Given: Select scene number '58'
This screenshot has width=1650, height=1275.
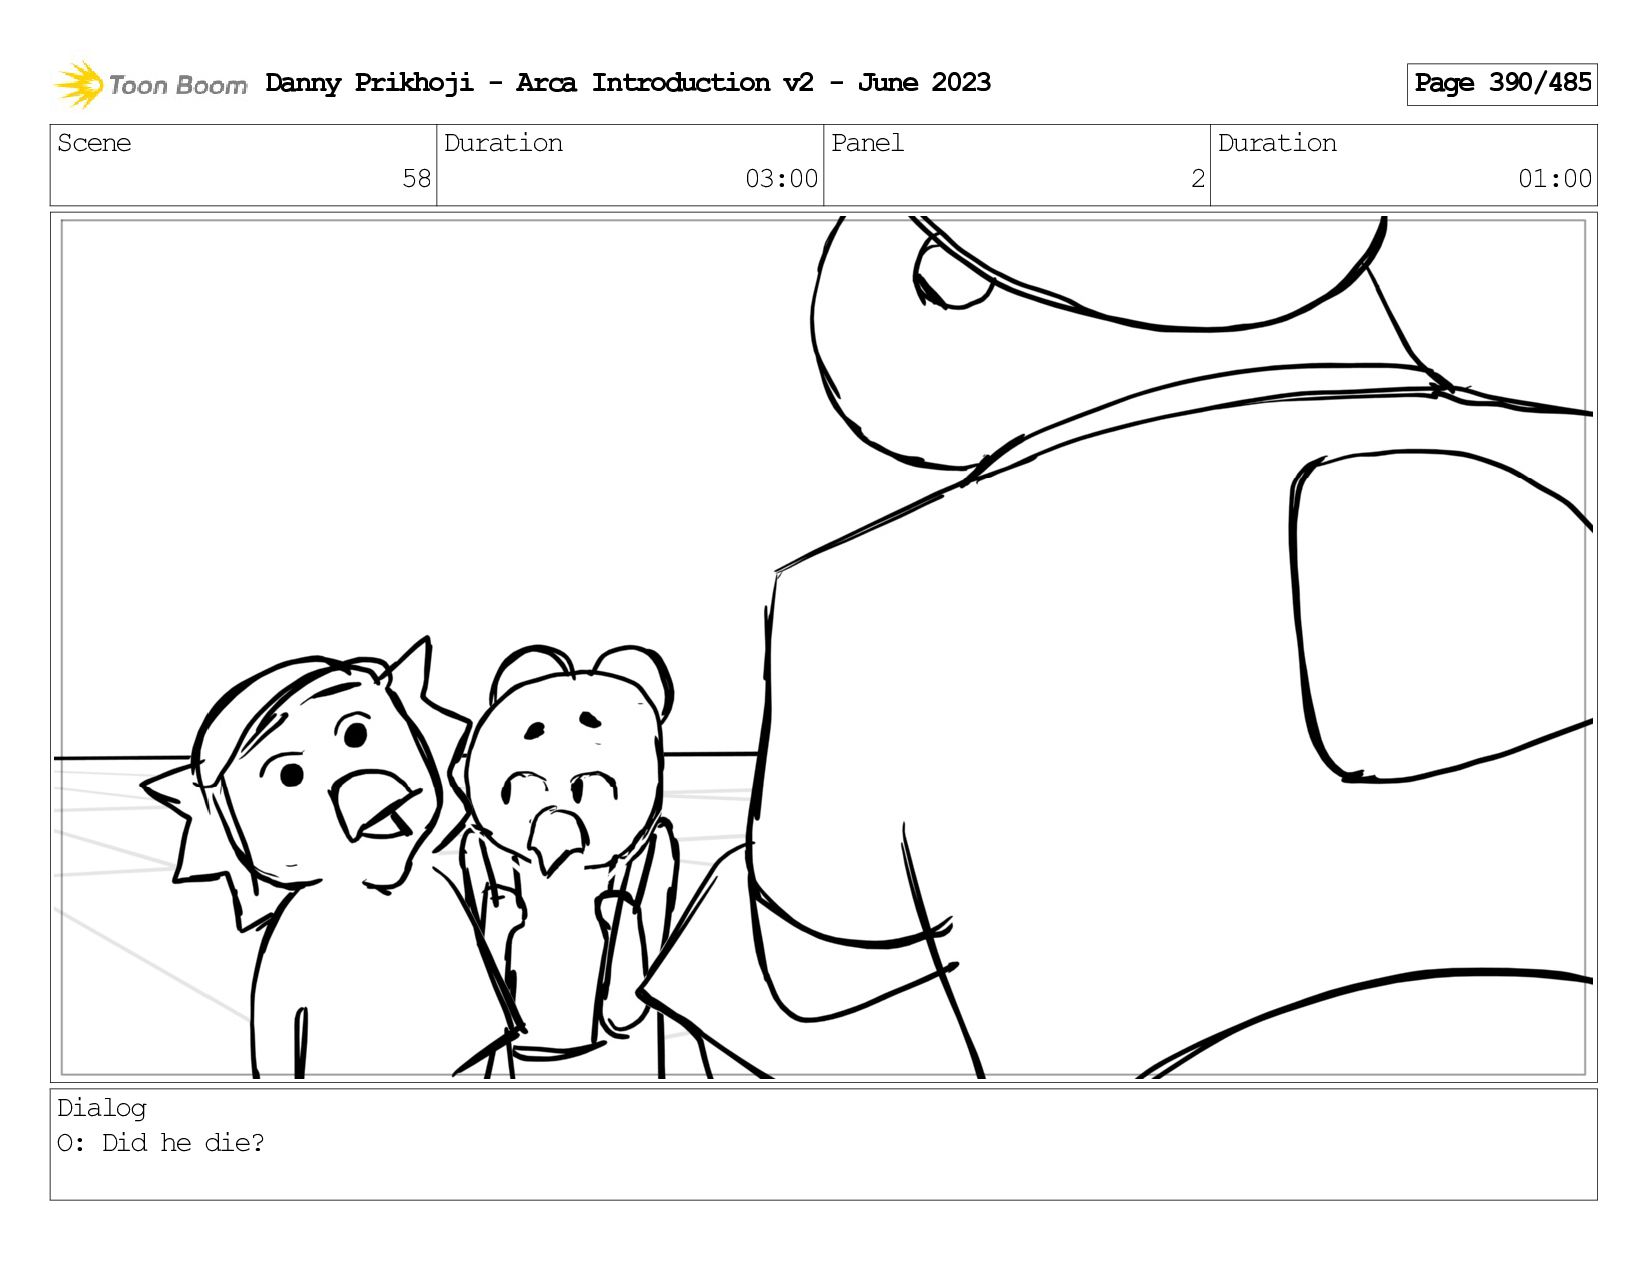Looking at the screenshot, I should tap(416, 179).
